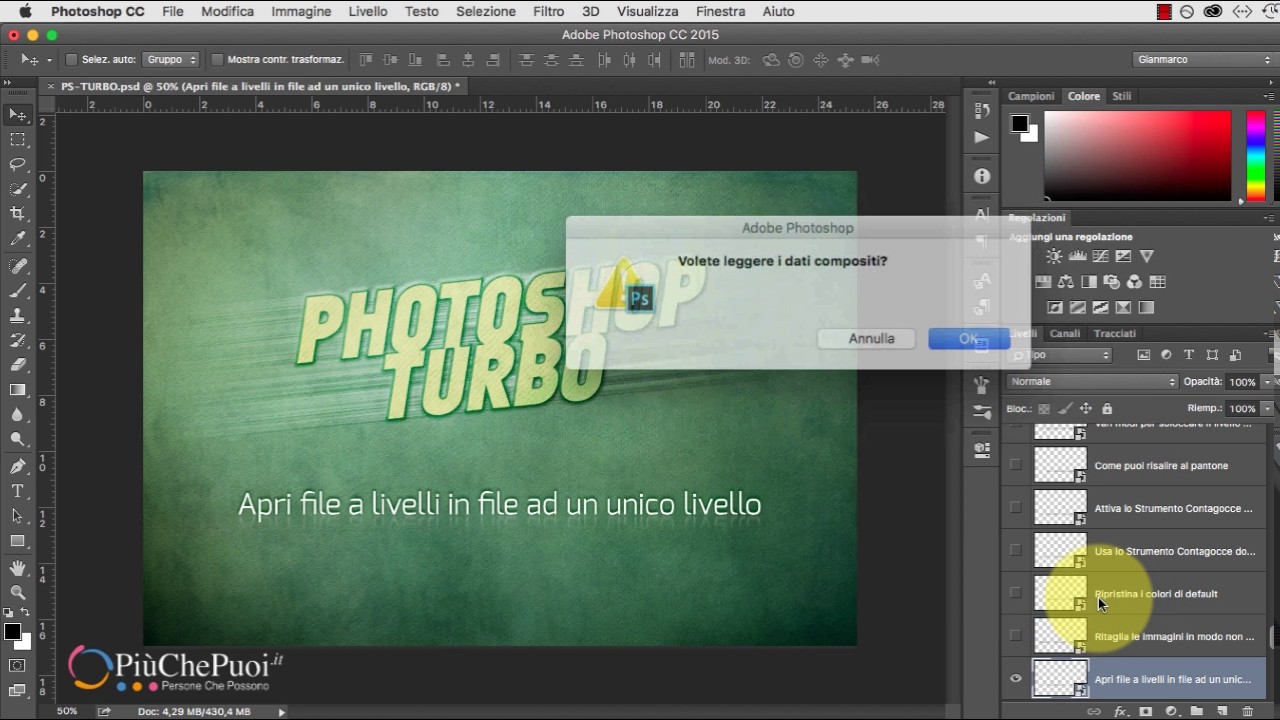The width and height of the screenshot is (1280, 720).
Task: Open the Apple menu
Action: click(x=25, y=11)
